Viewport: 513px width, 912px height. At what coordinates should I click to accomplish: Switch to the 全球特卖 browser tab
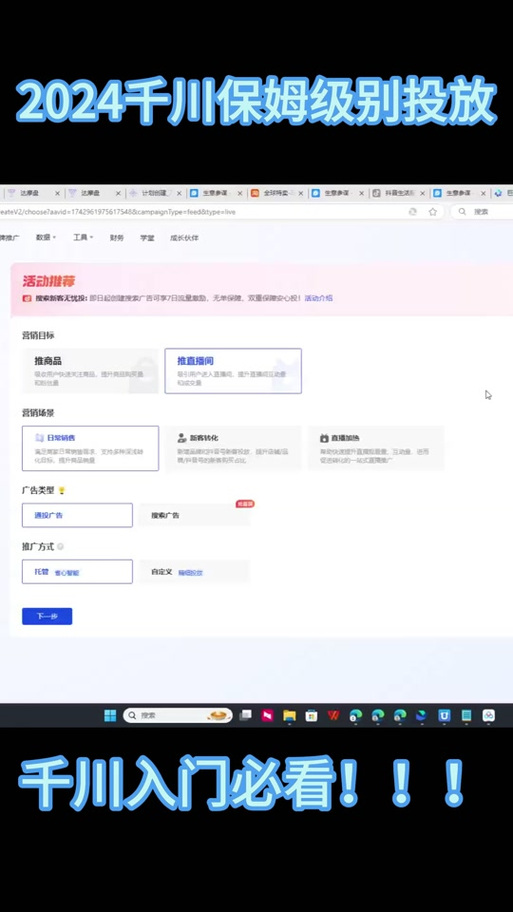[277, 193]
